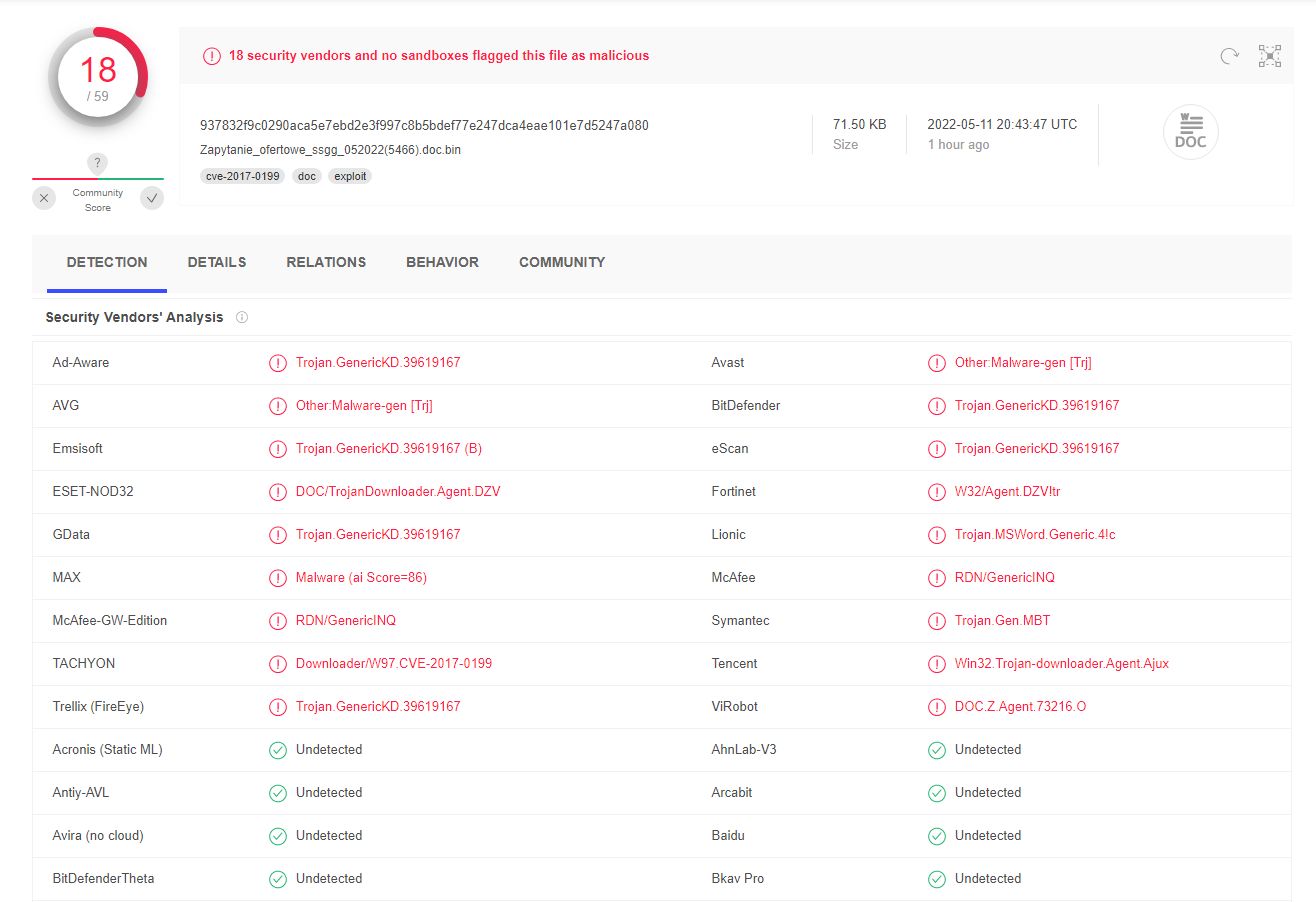Click the red alert icon in banner

[211, 56]
